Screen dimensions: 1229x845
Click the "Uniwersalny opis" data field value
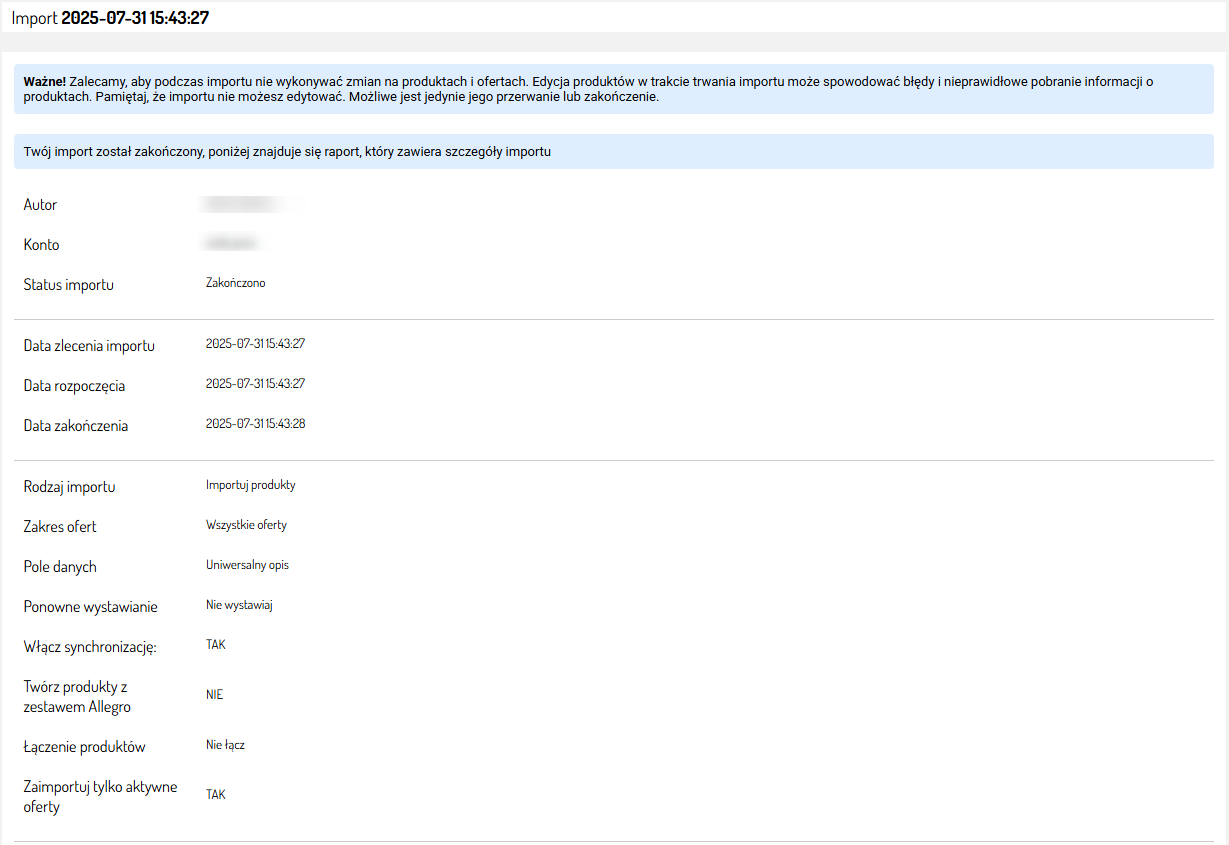(247, 565)
